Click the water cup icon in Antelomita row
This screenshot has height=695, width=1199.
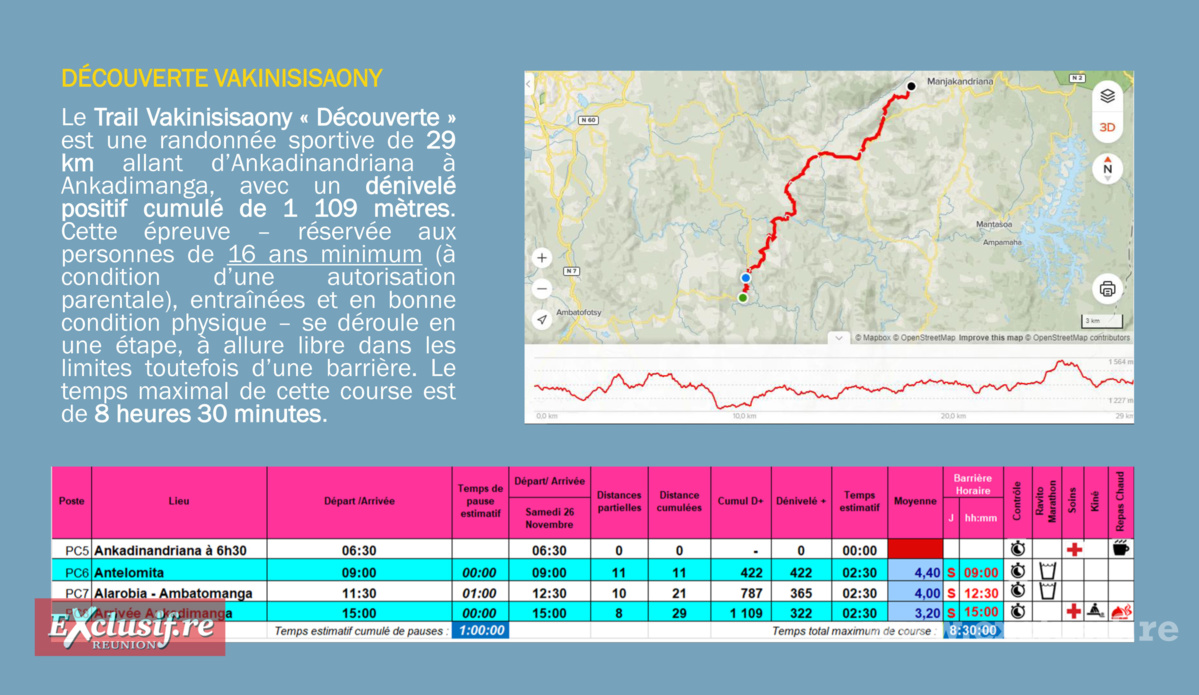tap(1048, 570)
